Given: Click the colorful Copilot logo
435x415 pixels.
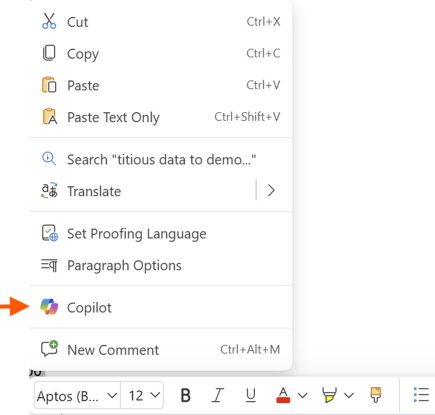Looking at the screenshot, I should [x=49, y=307].
